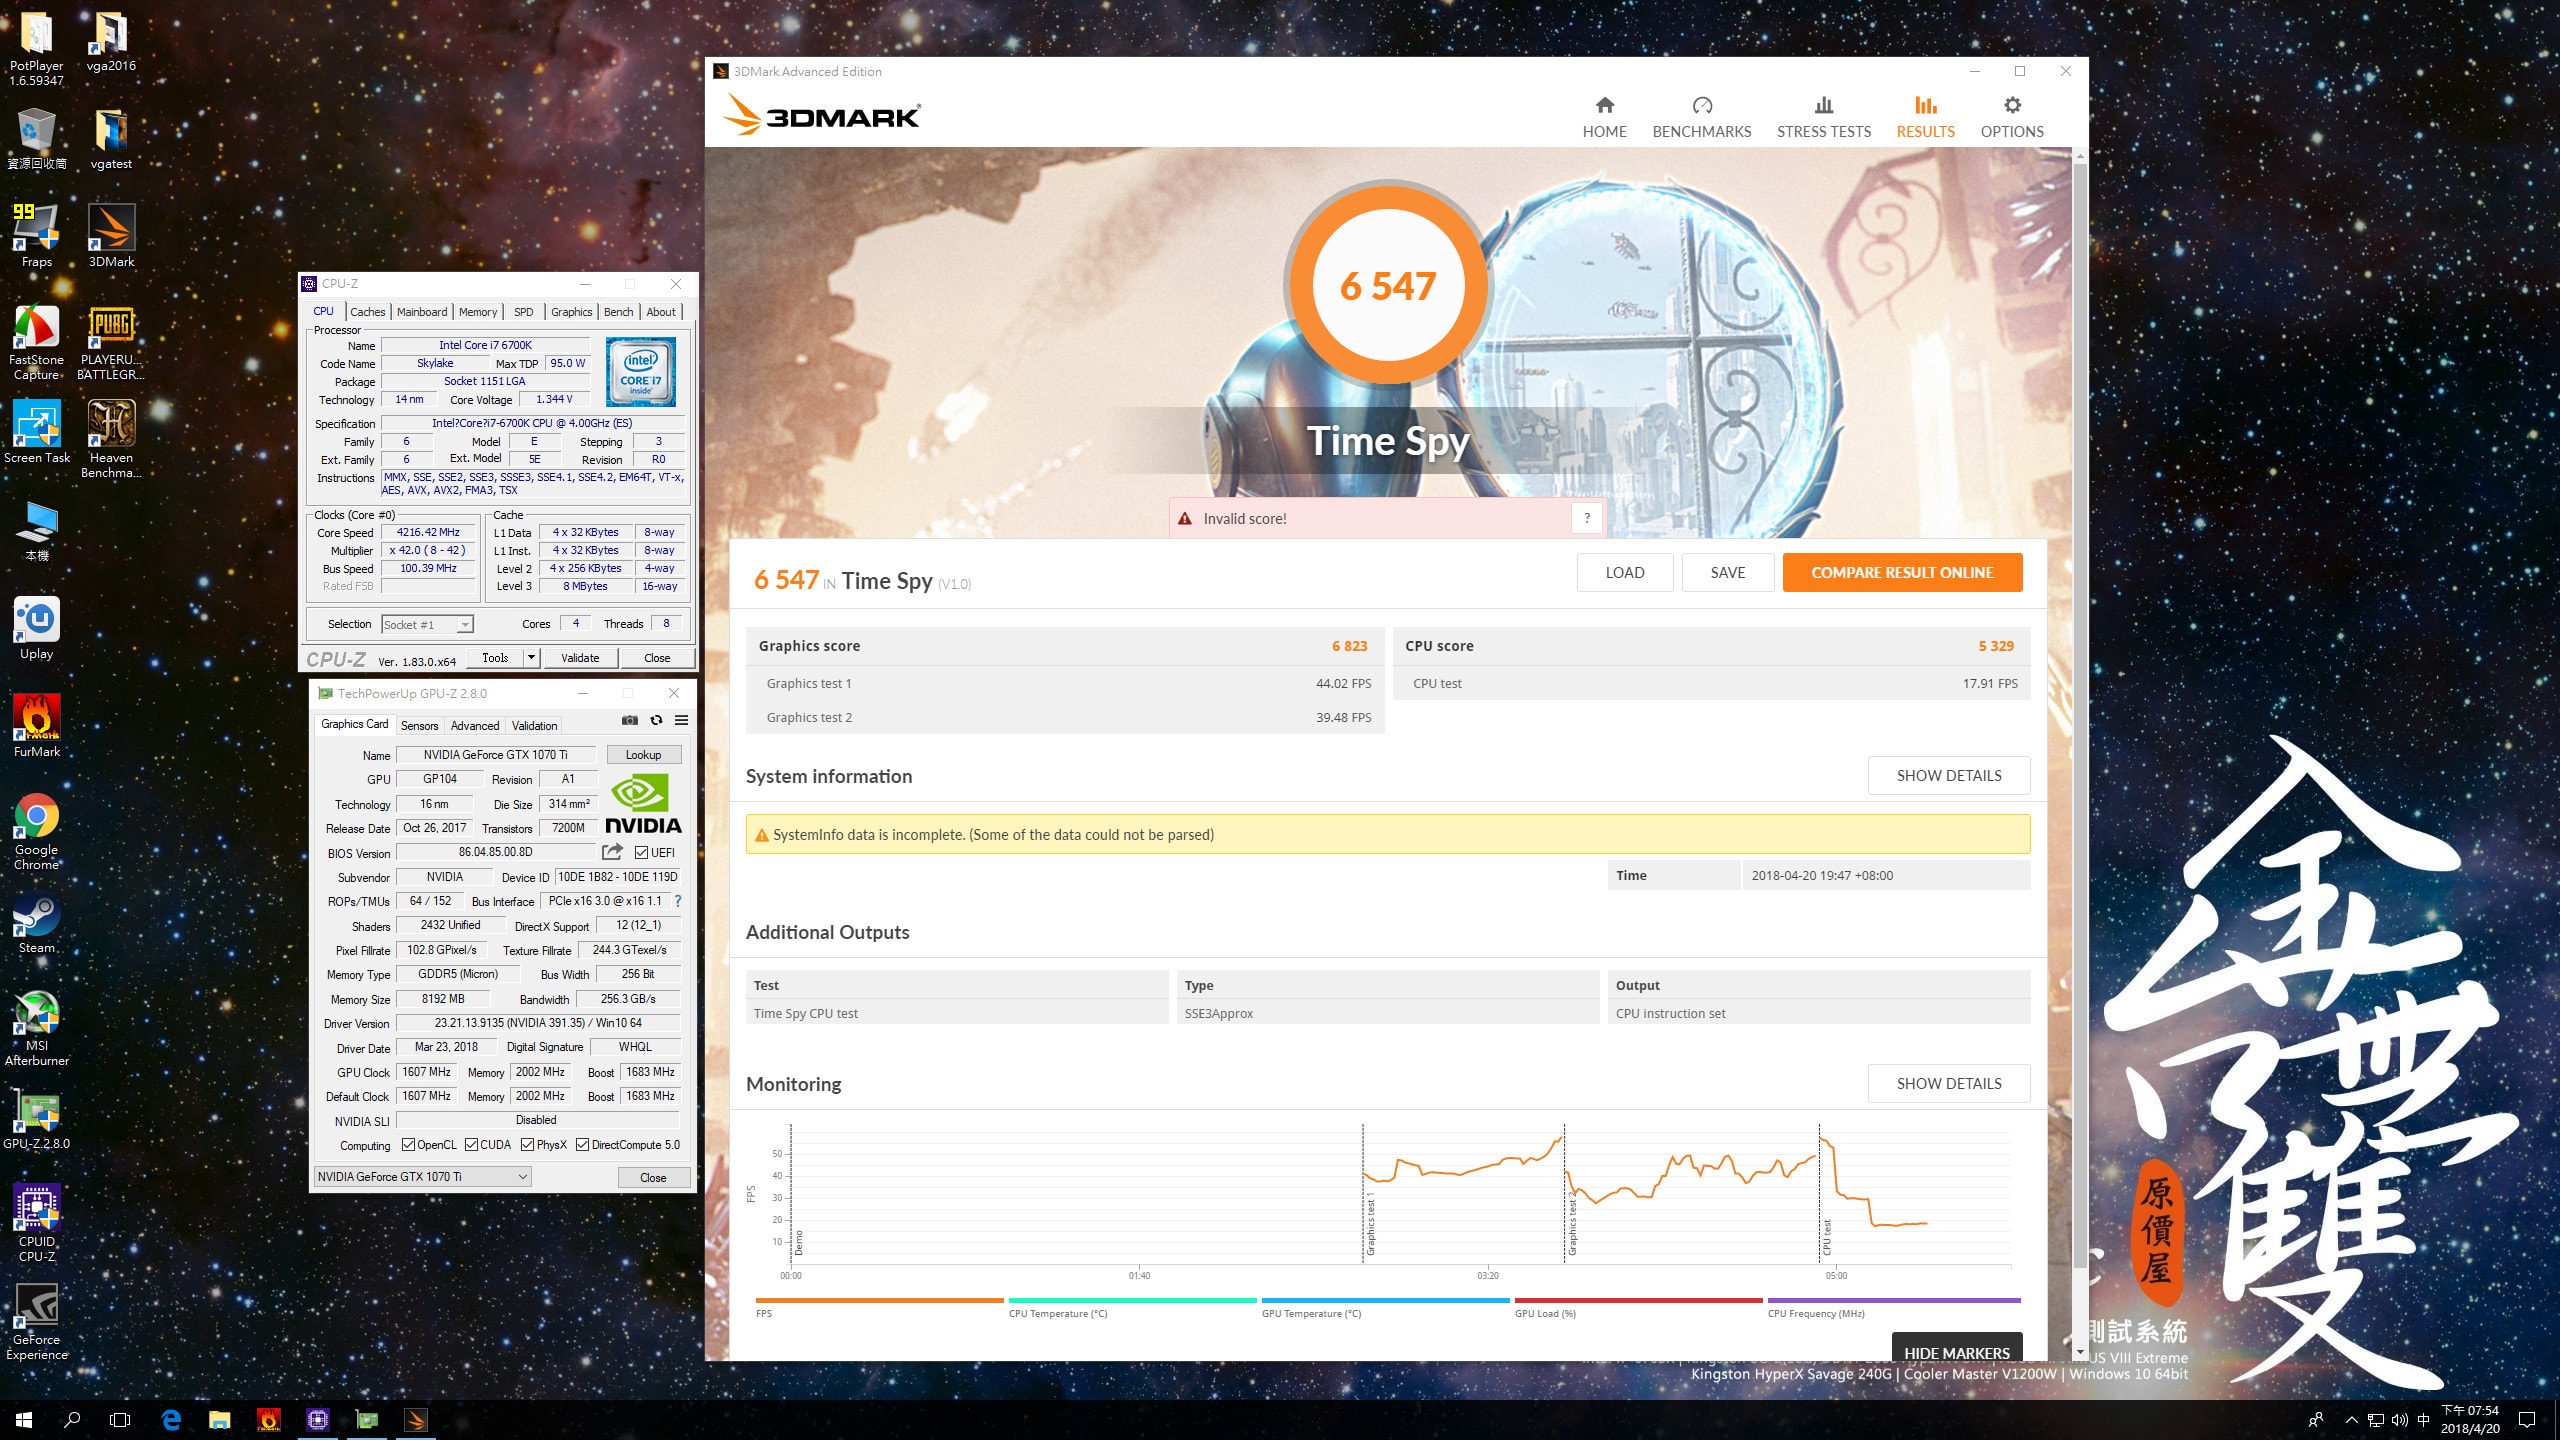2560x1440 pixels.
Task: Click COMPARE RESULT ONLINE button
Action: [1902, 572]
